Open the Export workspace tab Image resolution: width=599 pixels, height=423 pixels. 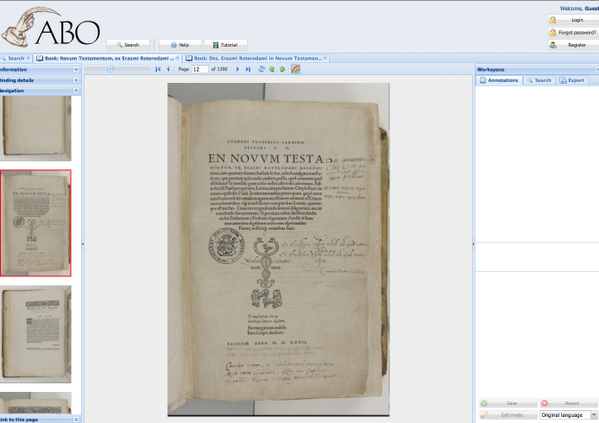(x=572, y=80)
